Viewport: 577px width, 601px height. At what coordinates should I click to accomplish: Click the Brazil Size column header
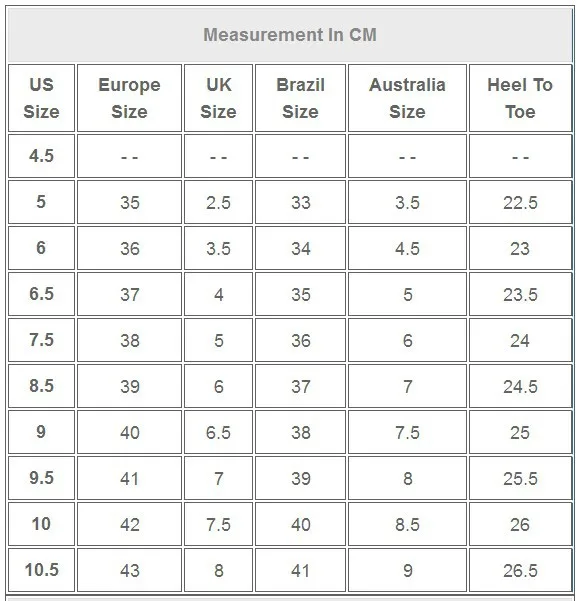click(300, 98)
